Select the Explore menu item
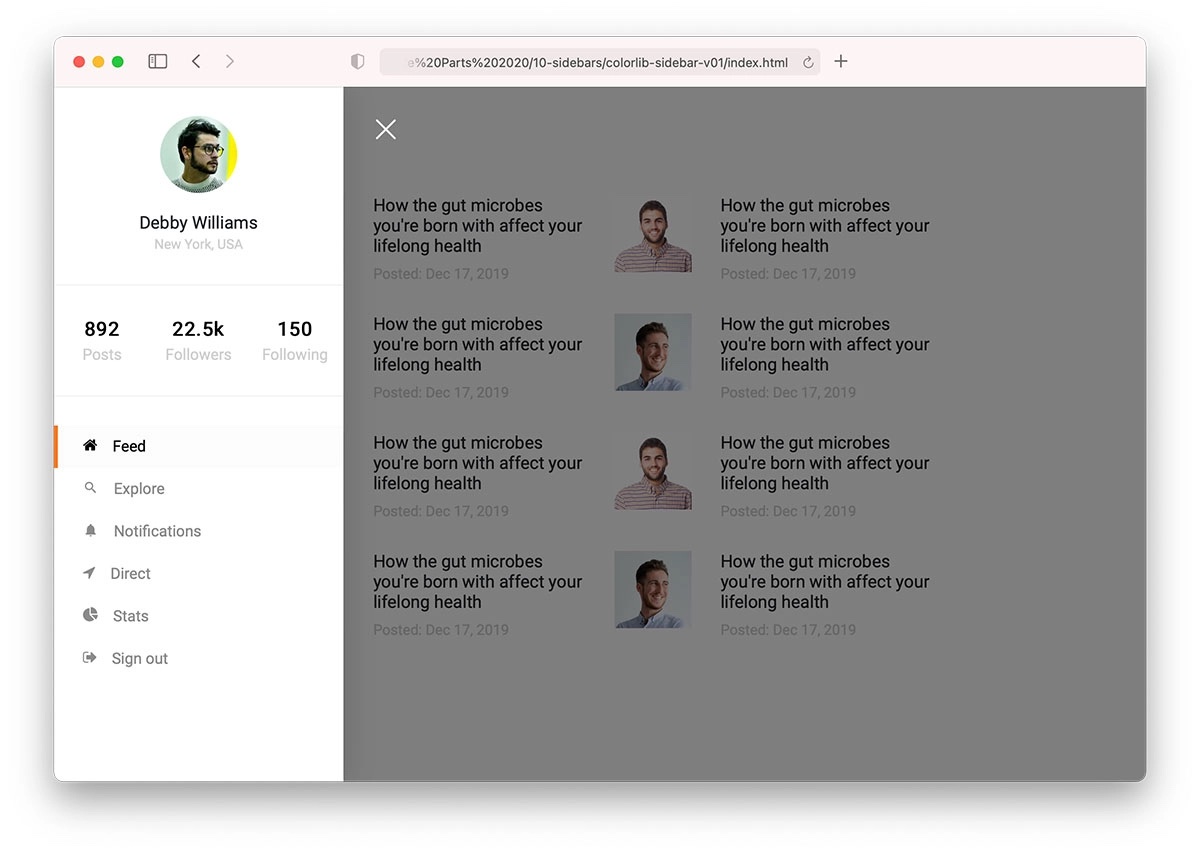 (139, 489)
